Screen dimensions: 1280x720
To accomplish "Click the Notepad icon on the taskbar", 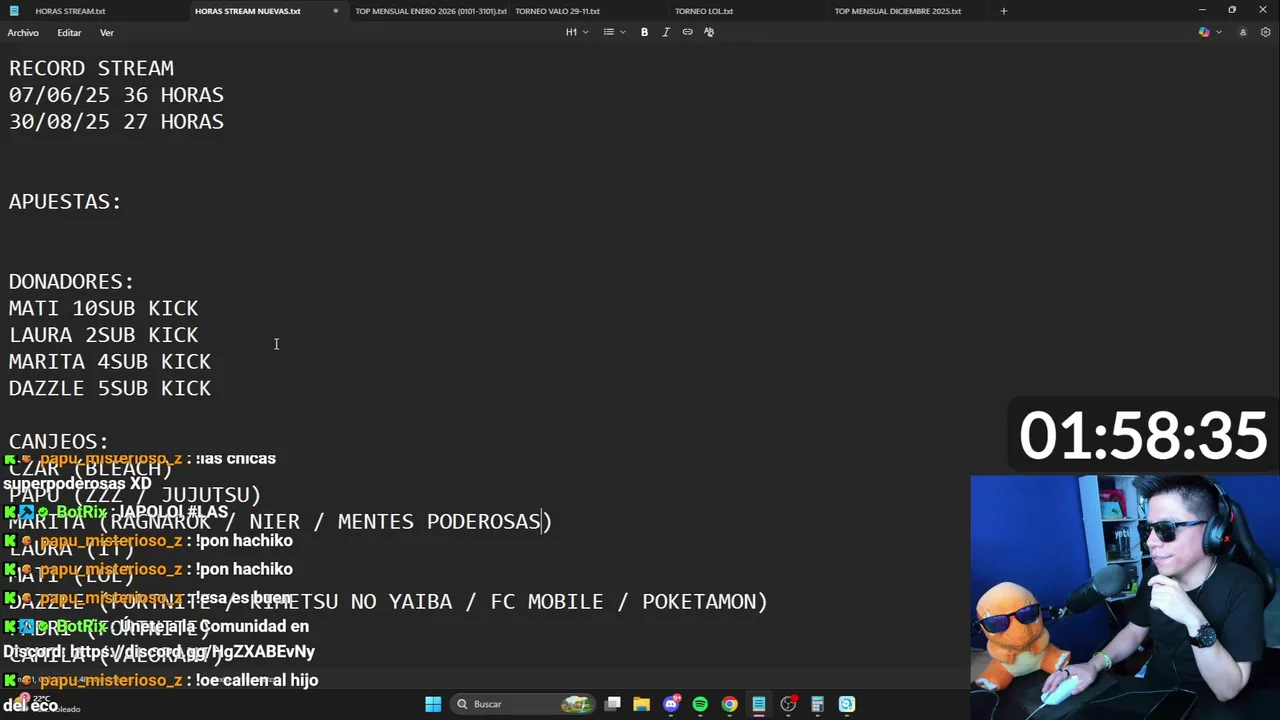I will (759, 704).
